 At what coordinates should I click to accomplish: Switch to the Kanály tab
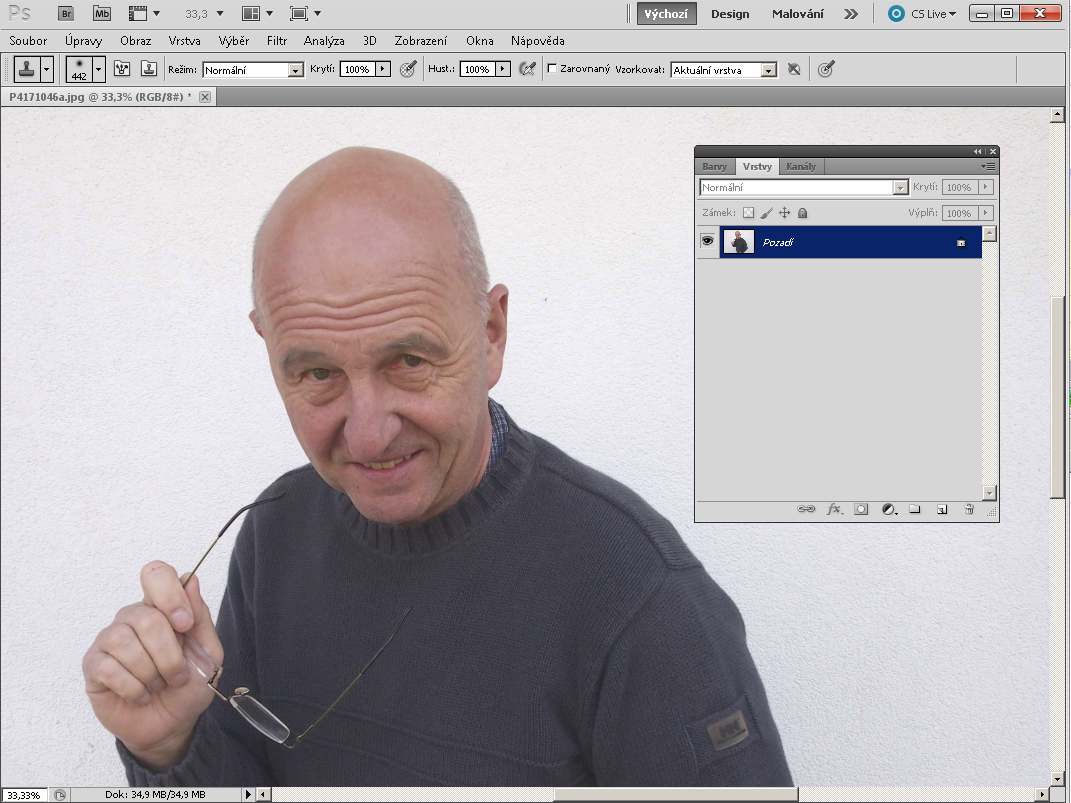click(x=800, y=166)
